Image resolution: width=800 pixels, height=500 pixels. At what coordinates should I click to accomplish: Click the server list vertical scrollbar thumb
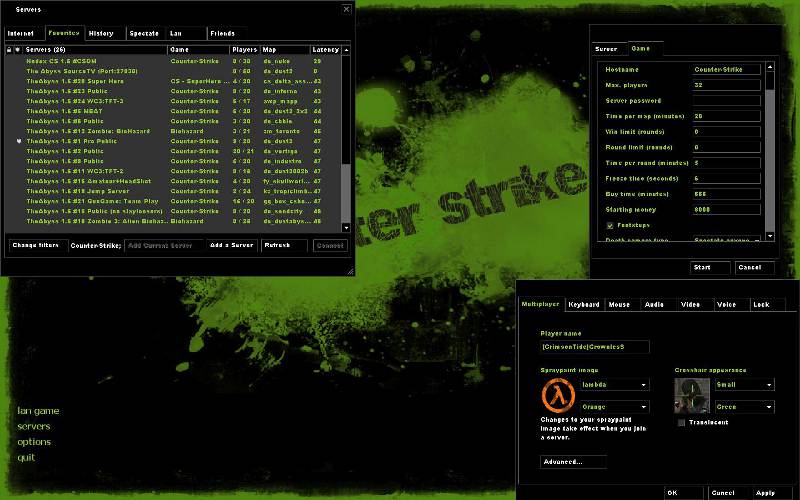pyautogui.click(x=346, y=193)
